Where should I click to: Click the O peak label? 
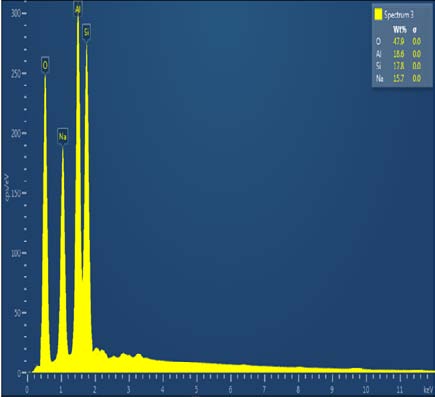45,65
